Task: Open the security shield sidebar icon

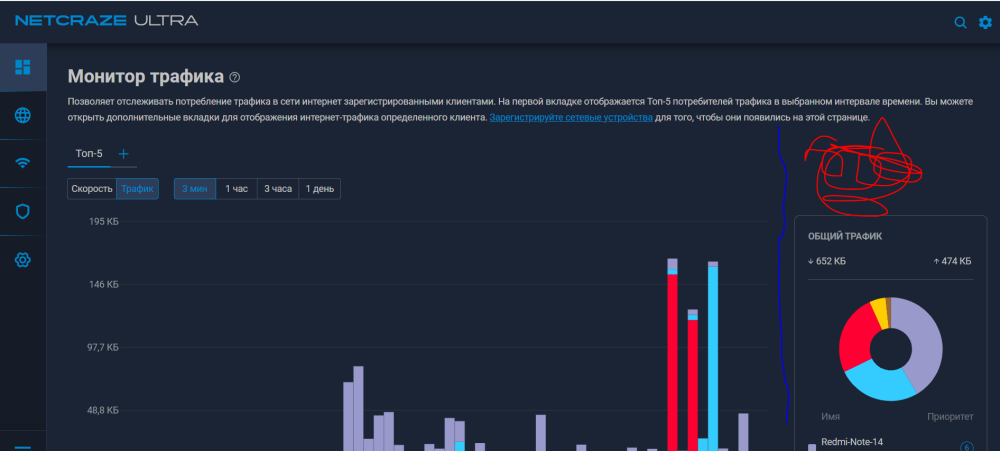Action: [23, 212]
